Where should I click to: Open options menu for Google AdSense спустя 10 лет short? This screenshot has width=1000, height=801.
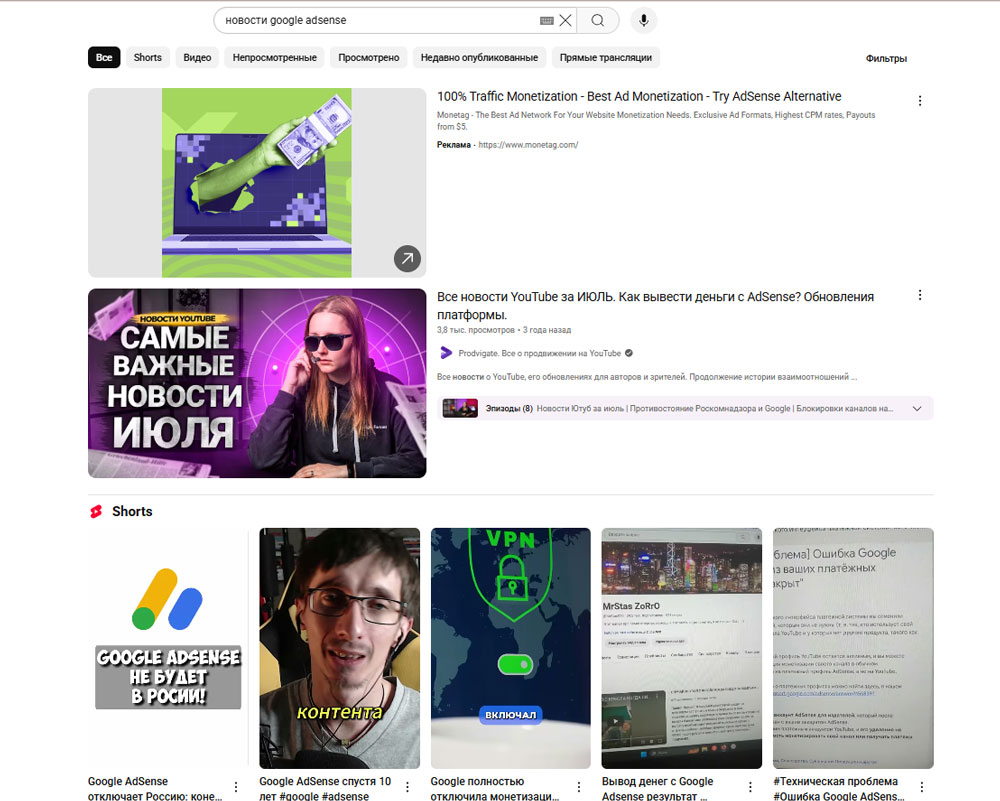(x=408, y=787)
